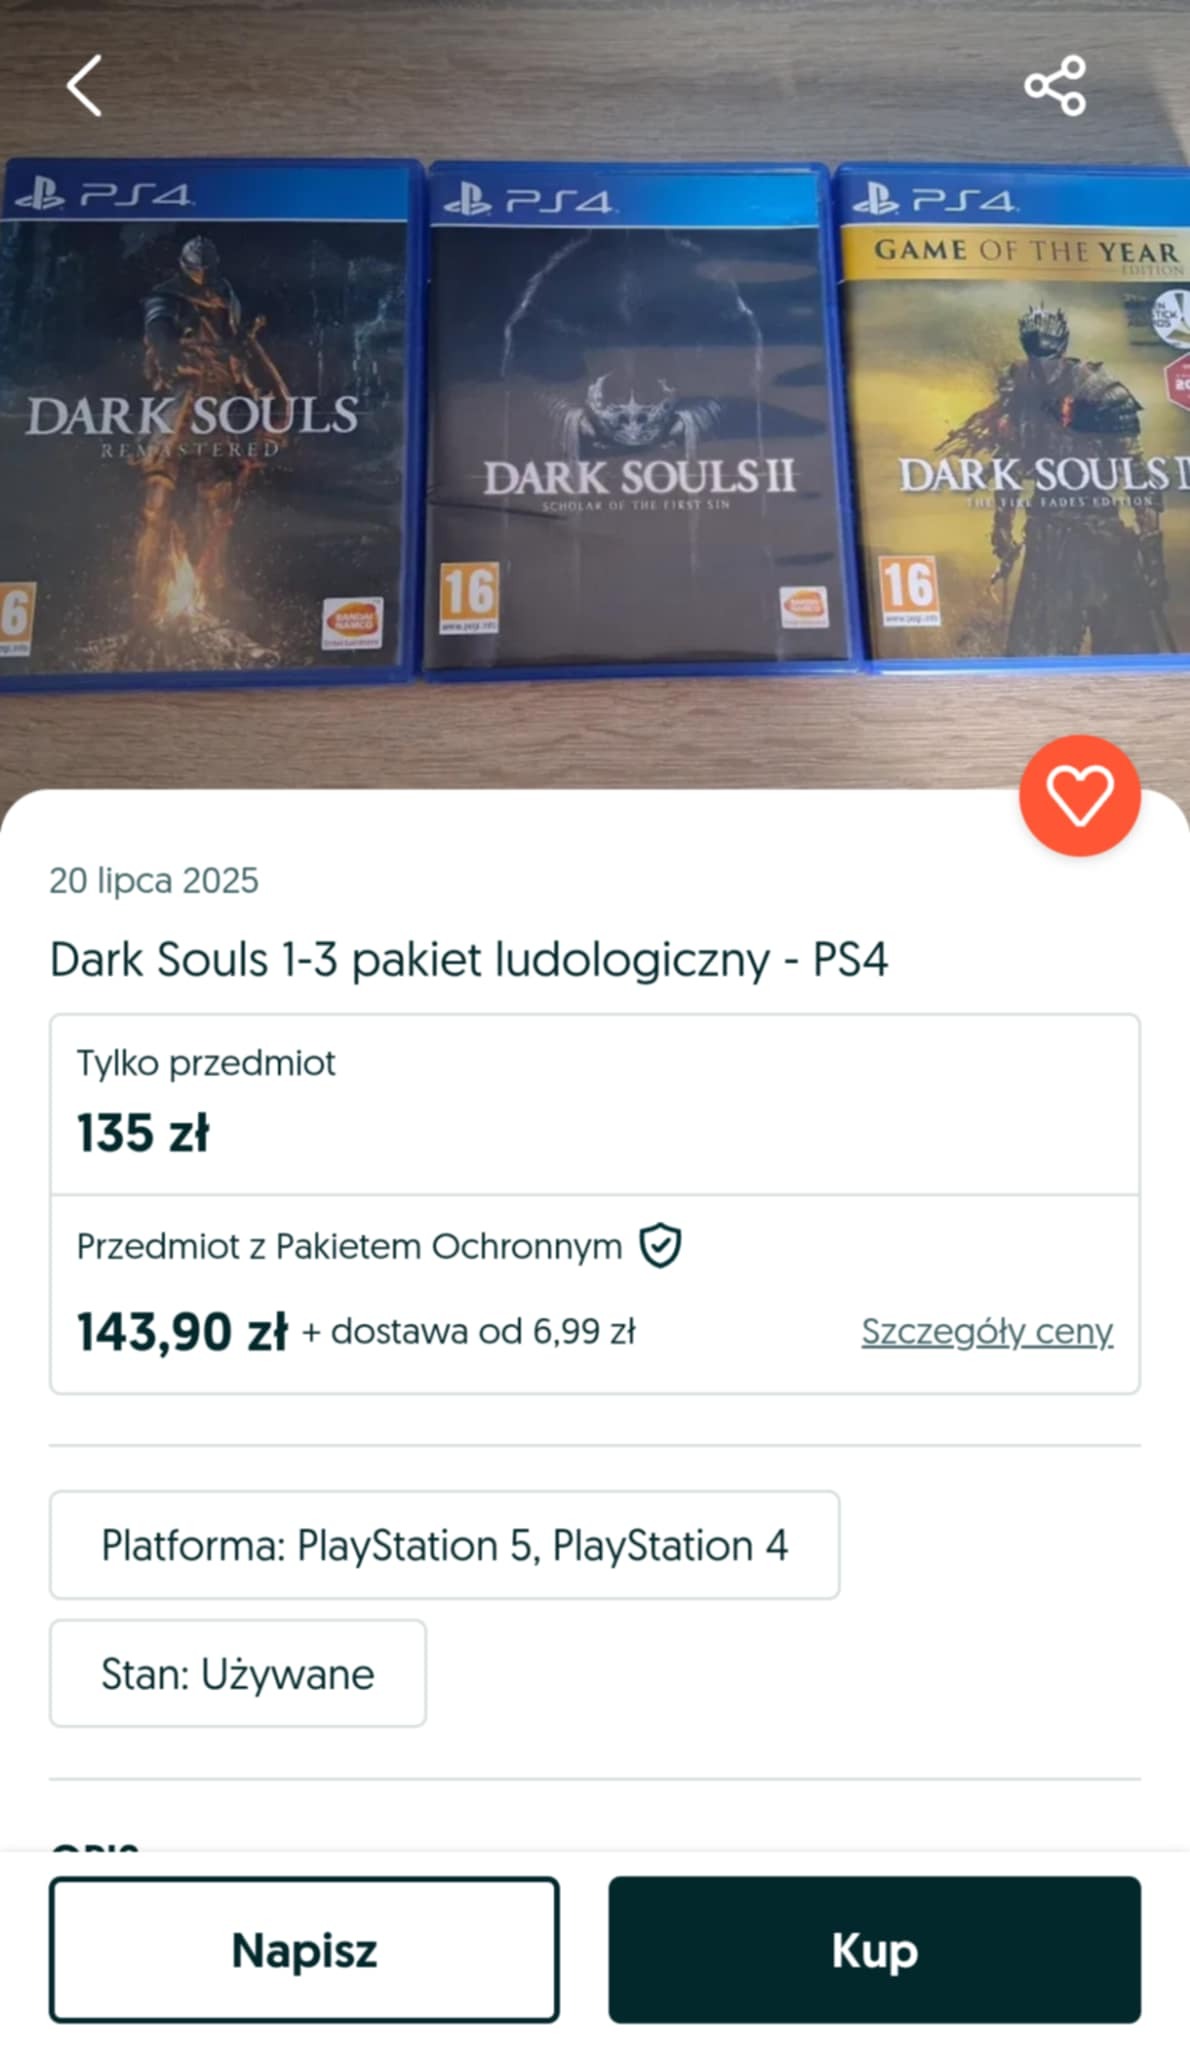The image size is (1190, 2048).
Task: Click the listing title Dark Souls 1-3
Action: [469, 959]
